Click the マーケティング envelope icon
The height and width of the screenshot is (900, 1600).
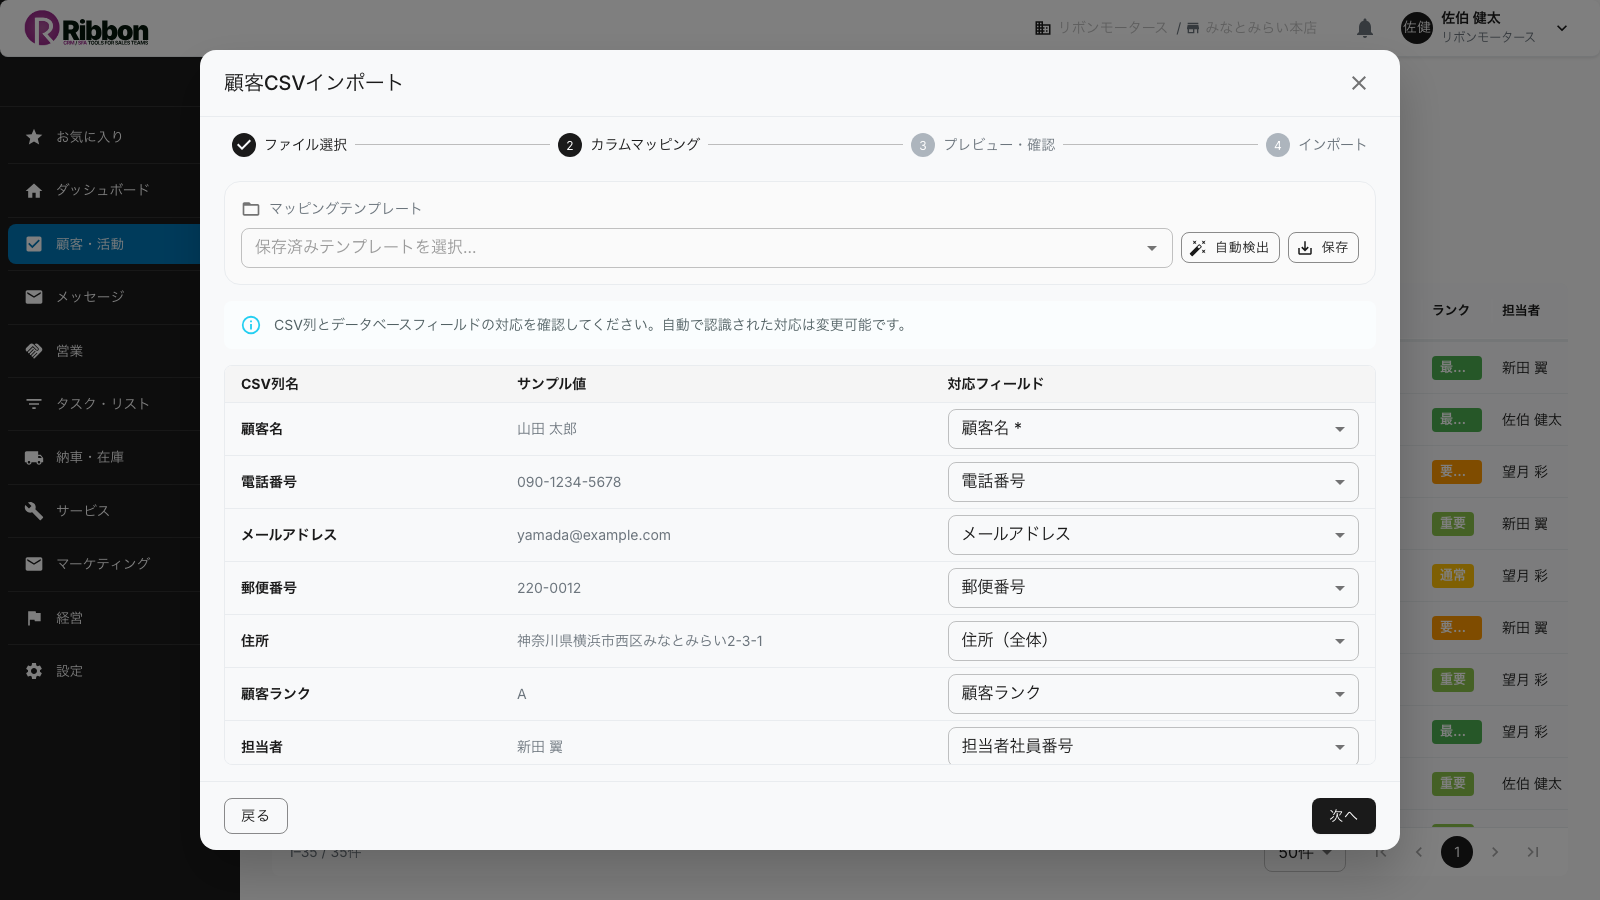(34, 564)
